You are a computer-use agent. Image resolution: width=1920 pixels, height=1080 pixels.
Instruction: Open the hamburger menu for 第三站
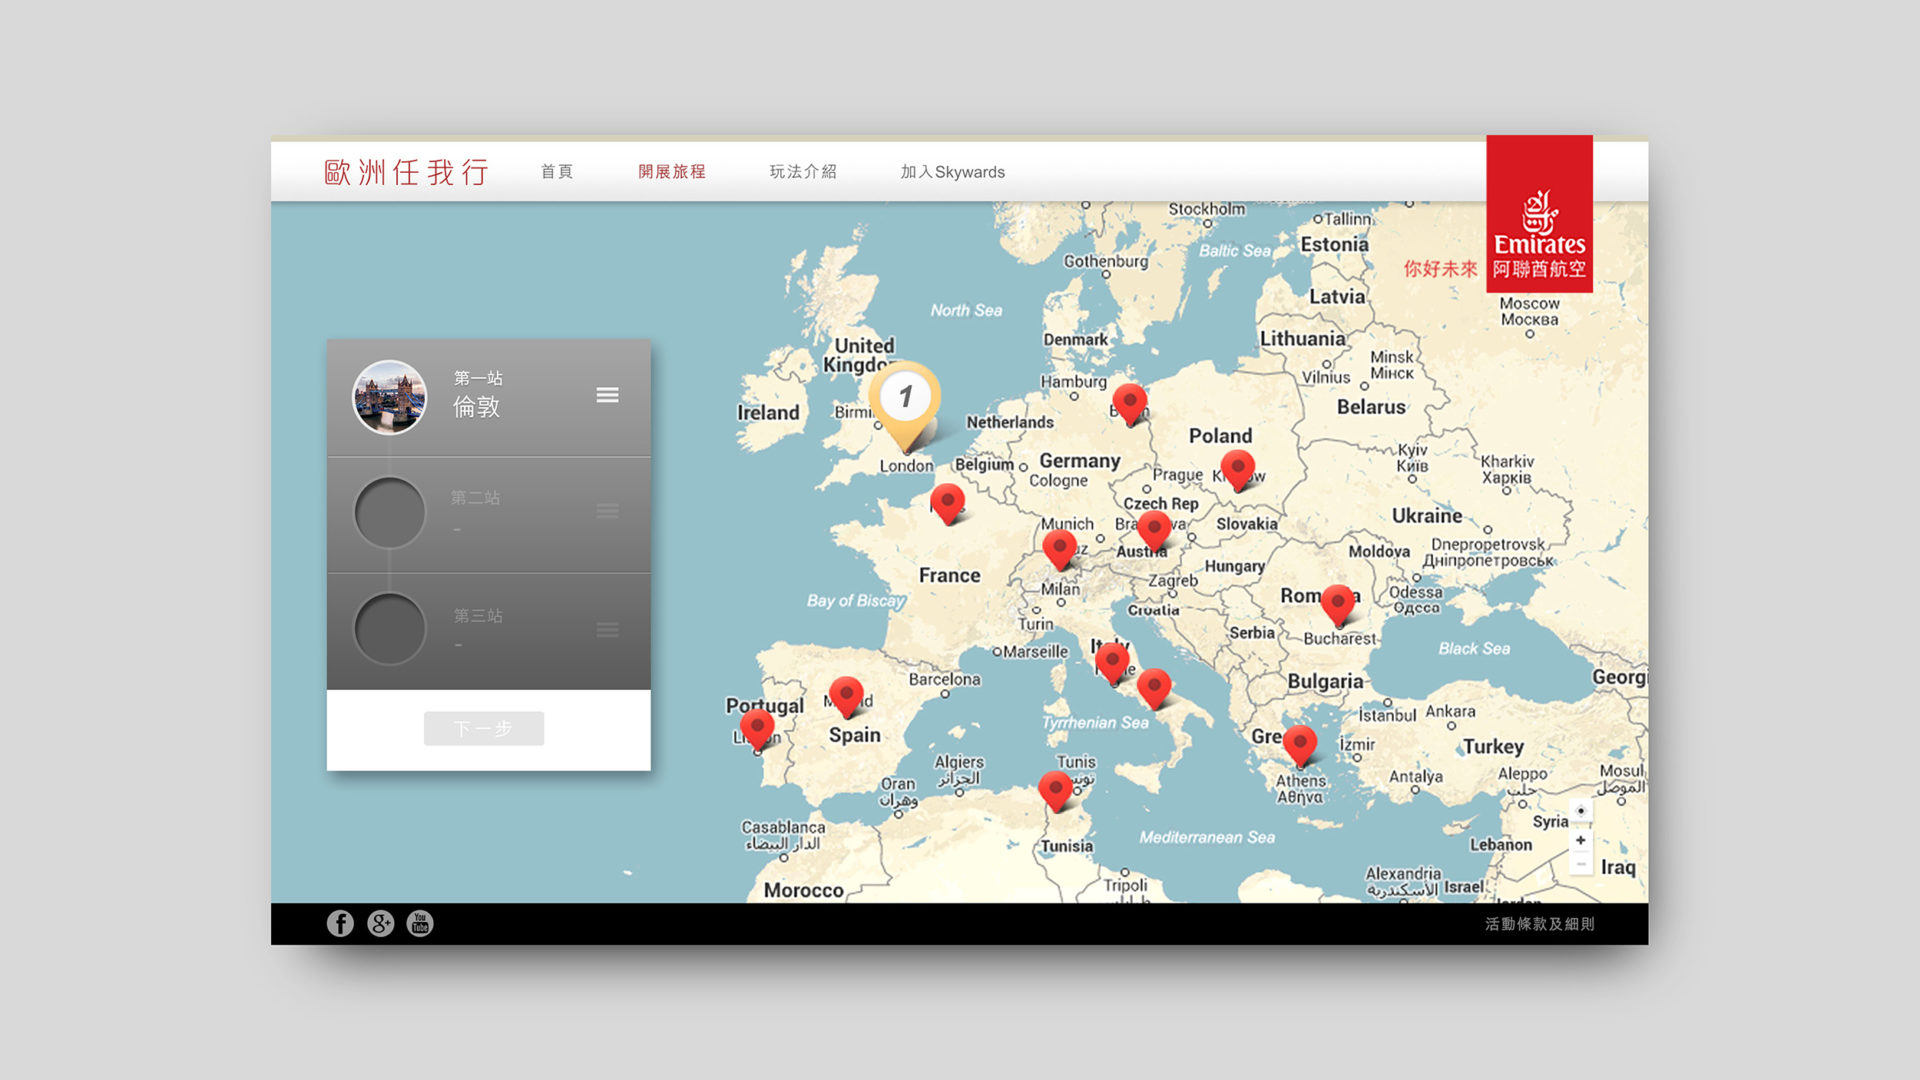pyautogui.click(x=607, y=630)
